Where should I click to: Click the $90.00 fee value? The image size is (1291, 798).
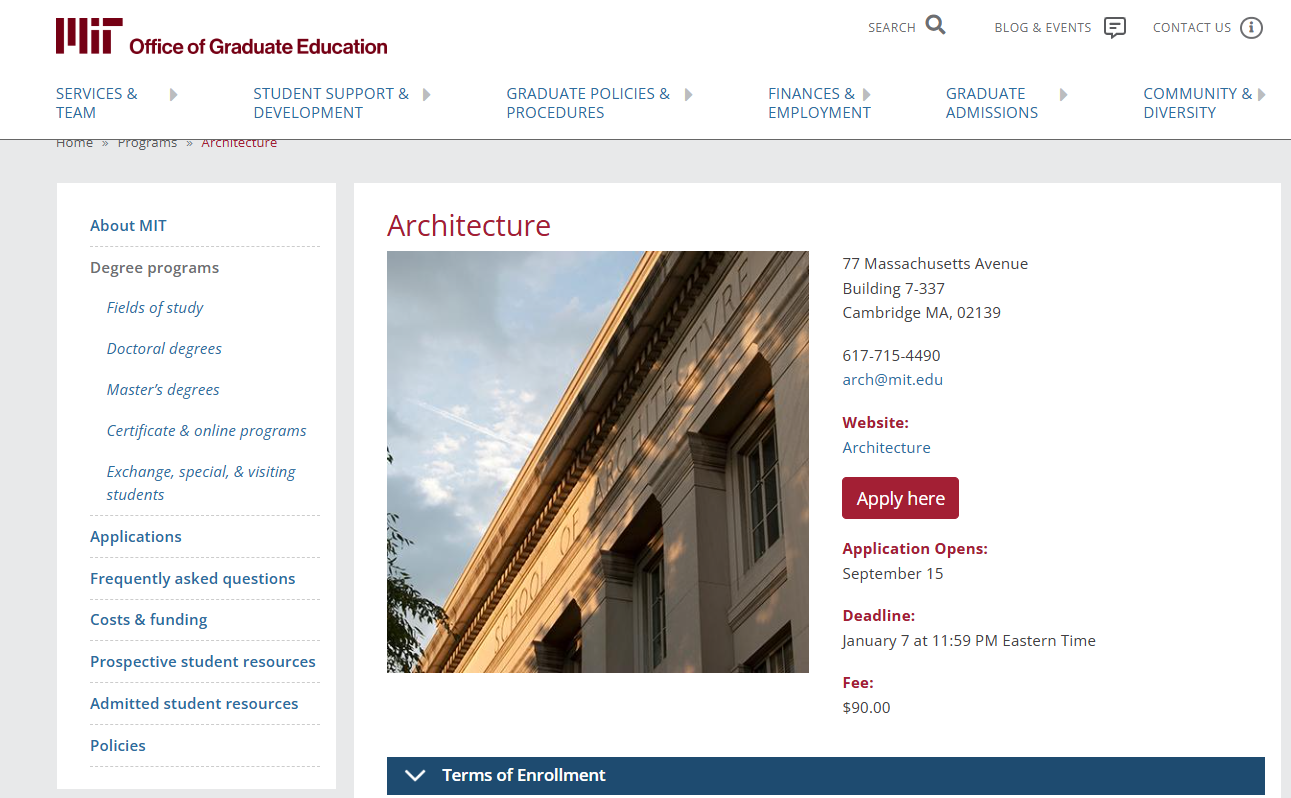[866, 708]
